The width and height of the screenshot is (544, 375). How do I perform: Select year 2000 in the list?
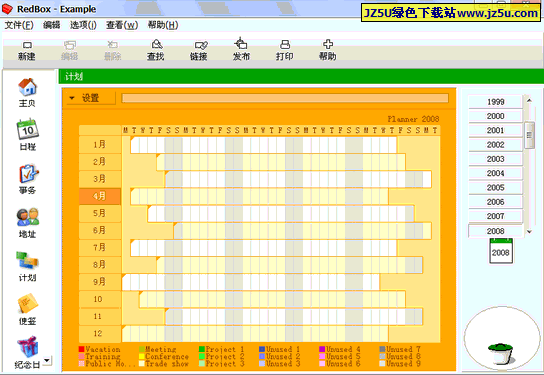click(x=495, y=116)
